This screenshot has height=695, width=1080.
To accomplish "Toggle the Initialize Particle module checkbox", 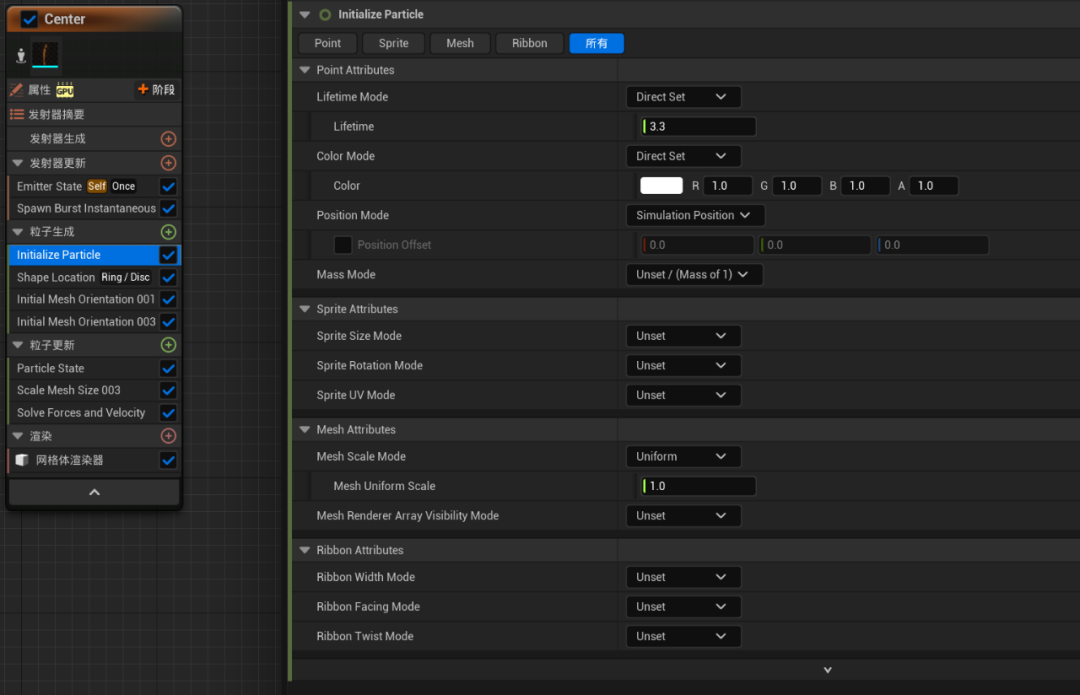I will pos(168,255).
